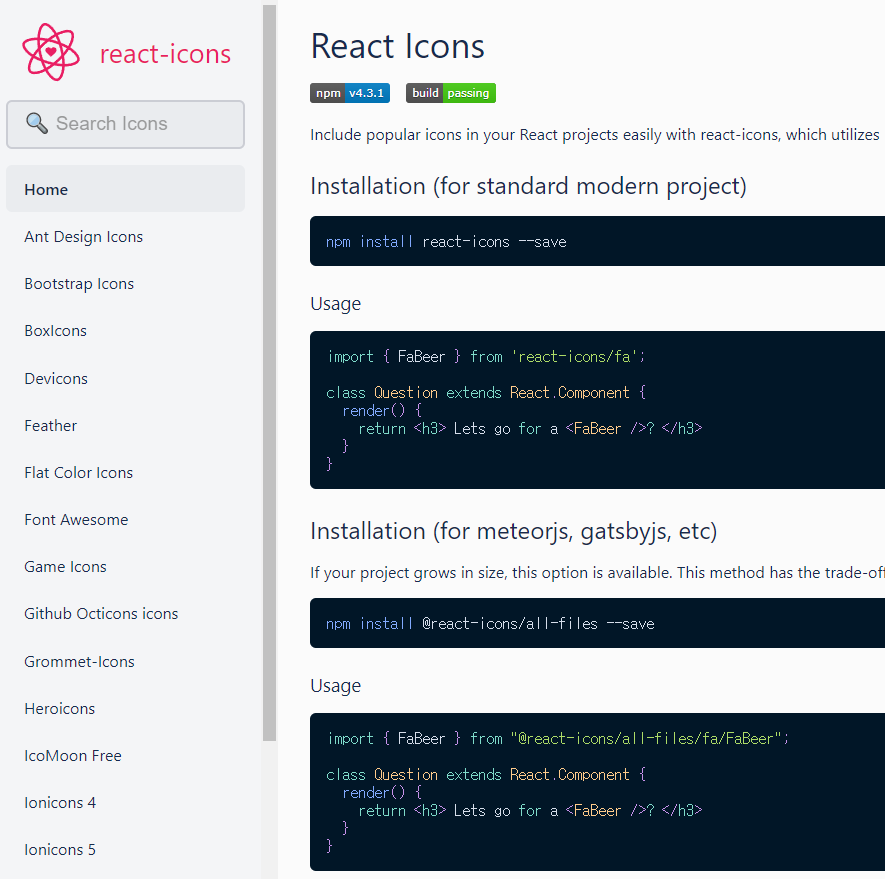
Task: Open the Font Awesome icon set
Action: pos(75,519)
